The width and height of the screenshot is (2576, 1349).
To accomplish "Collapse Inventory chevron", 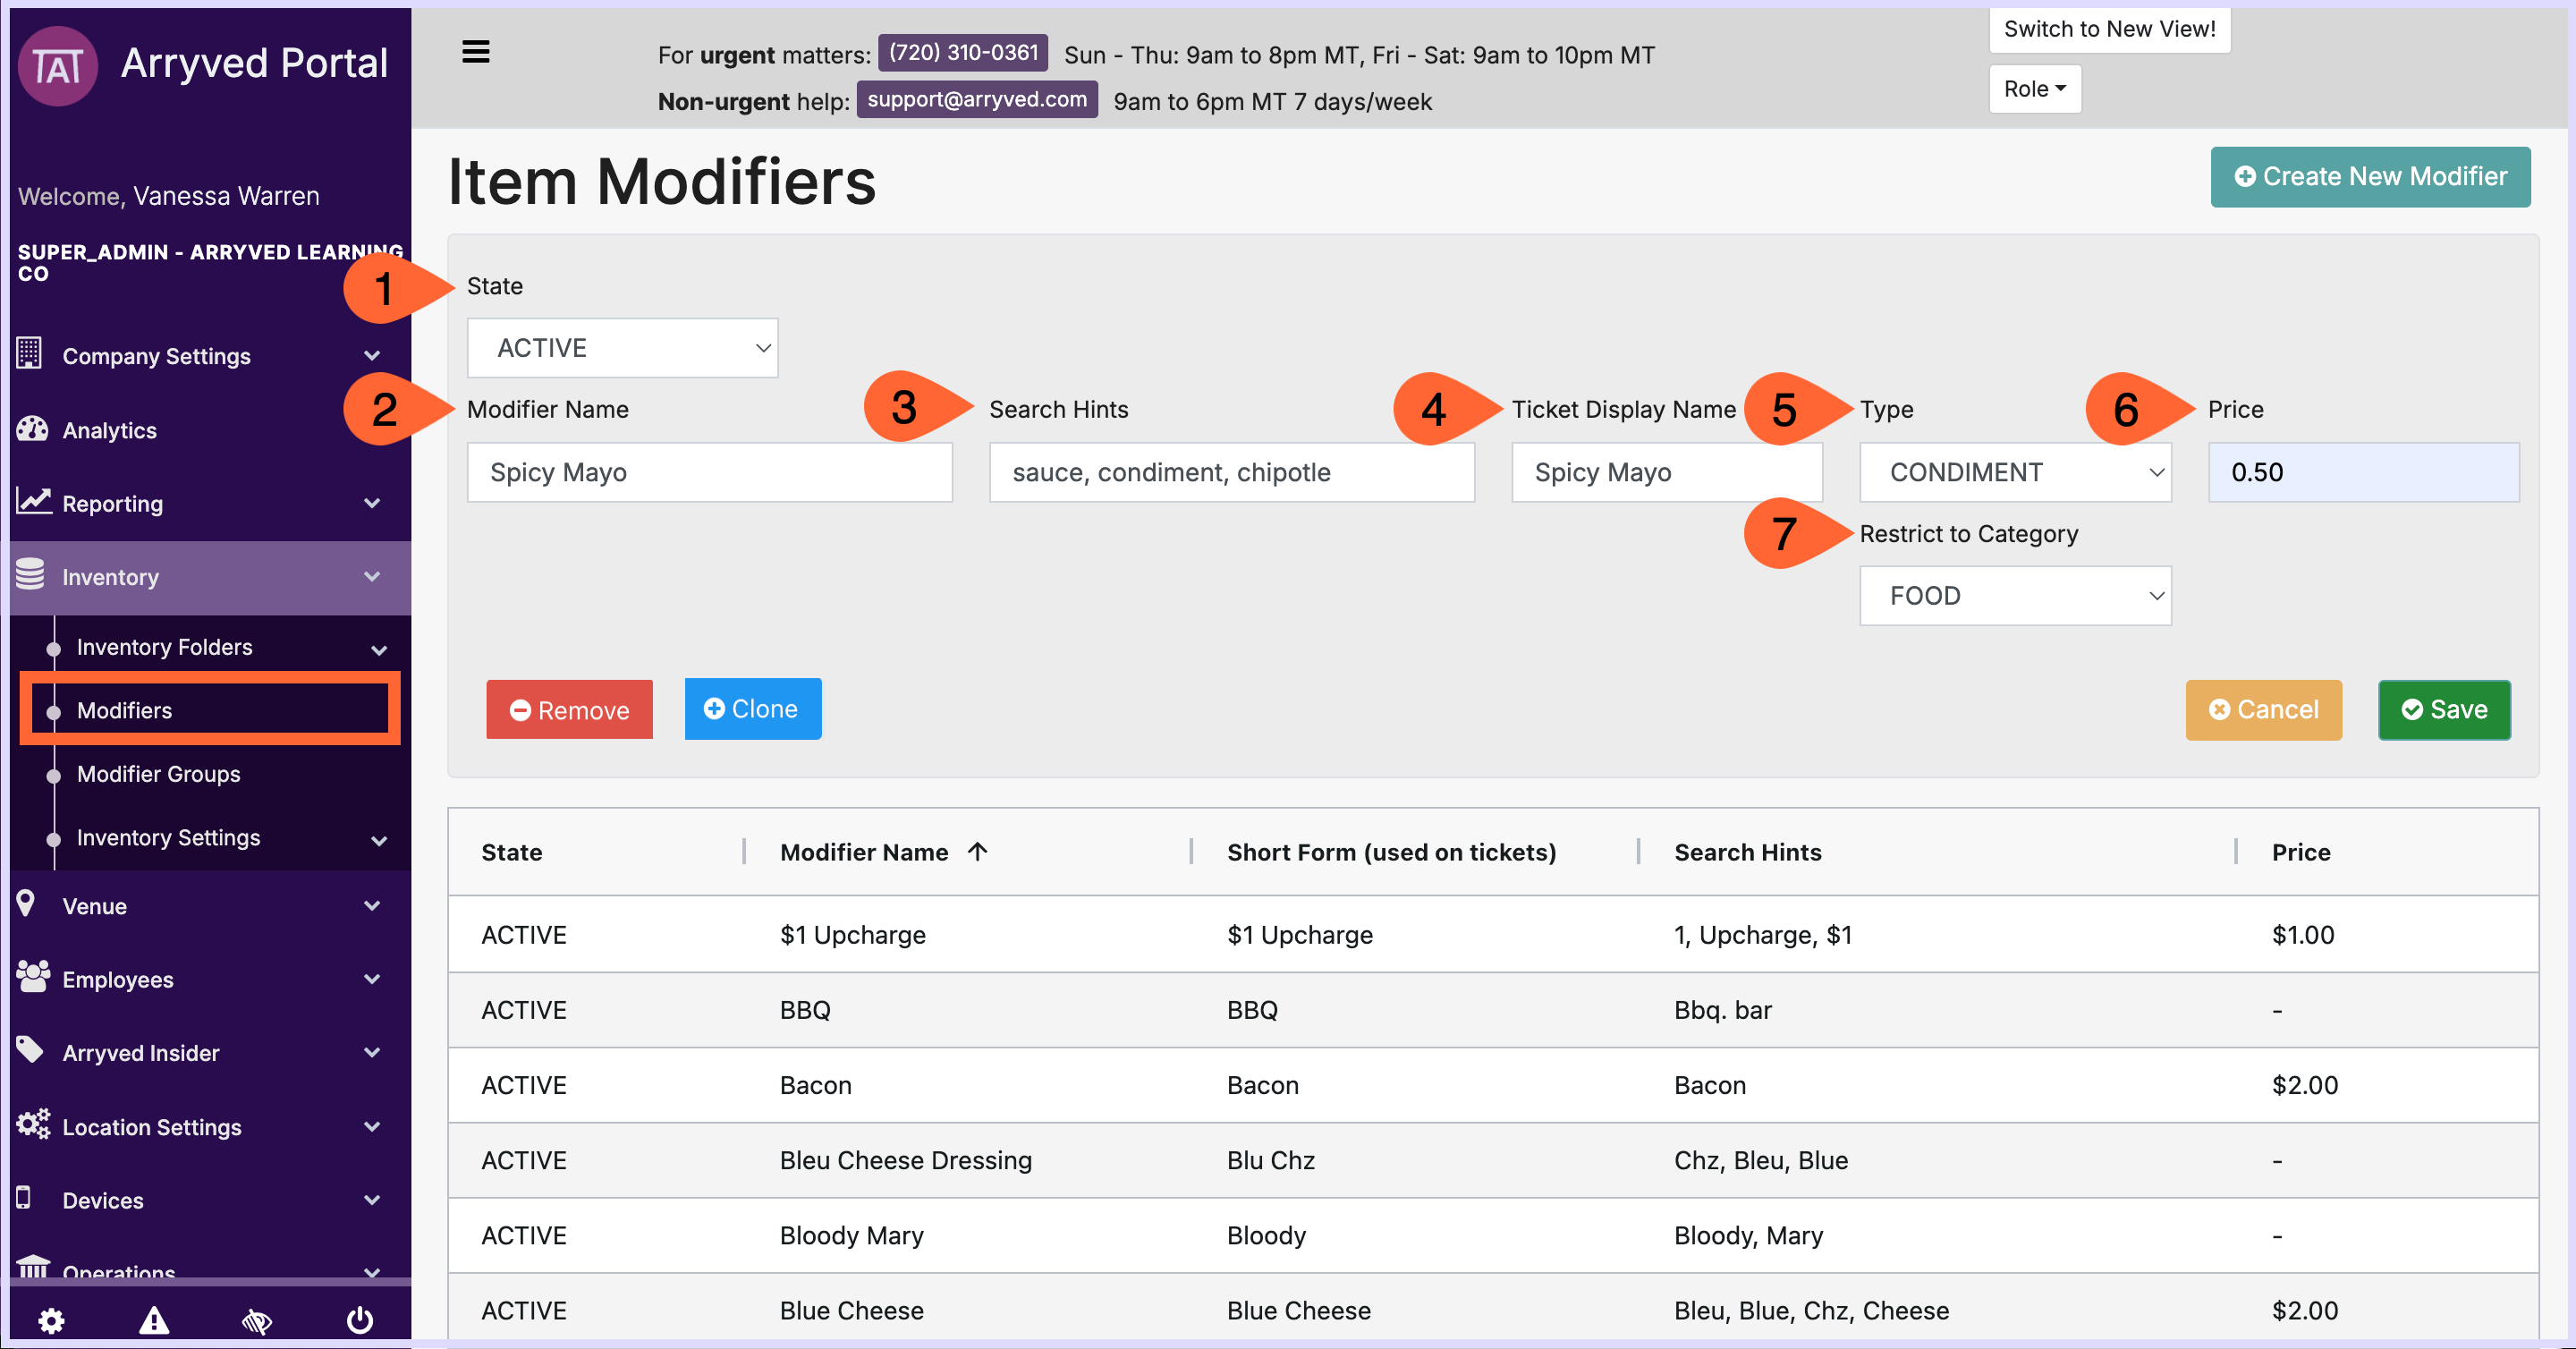I will tap(372, 577).
